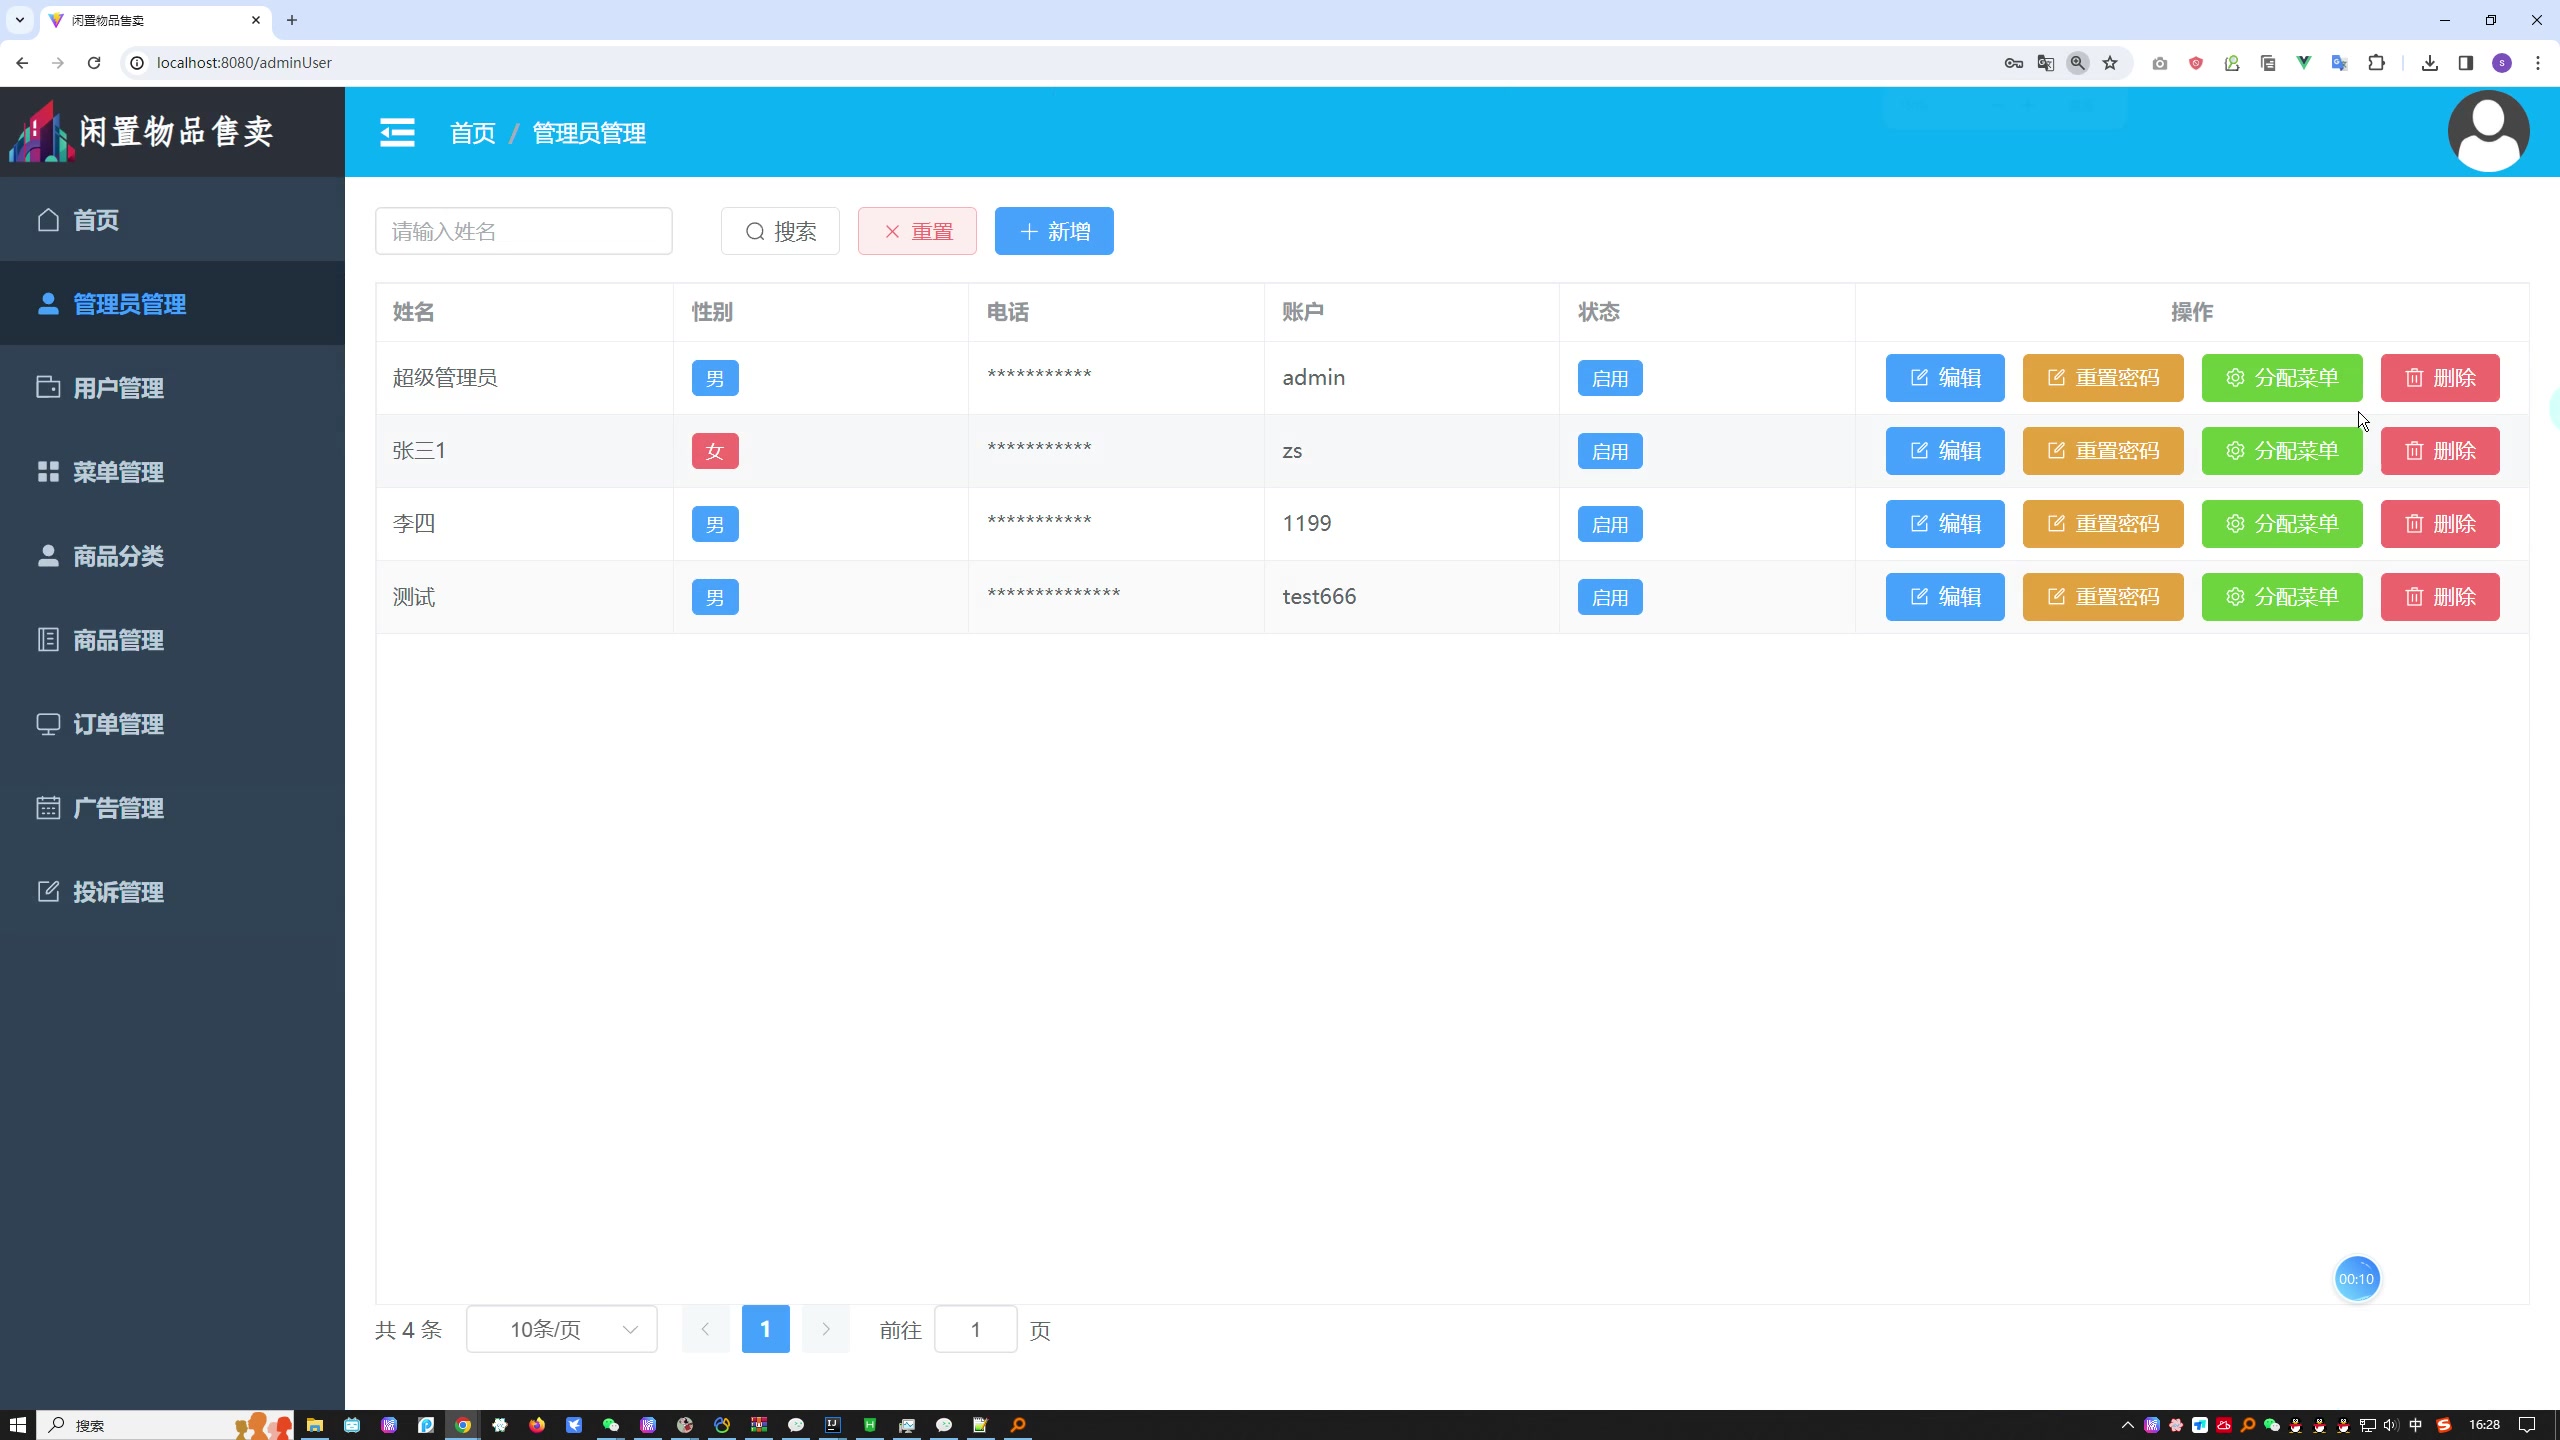
Task: Click the 重置 filter button
Action: [x=917, y=231]
